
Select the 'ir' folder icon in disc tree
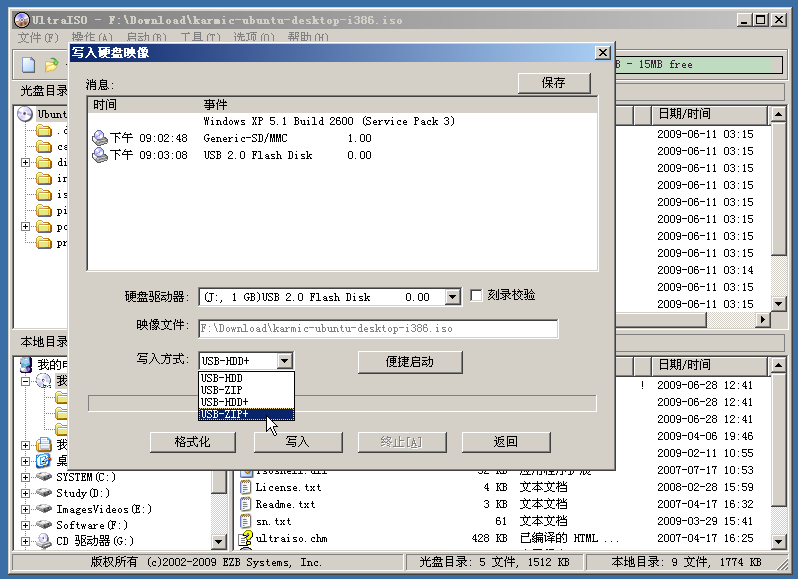tap(44, 179)
